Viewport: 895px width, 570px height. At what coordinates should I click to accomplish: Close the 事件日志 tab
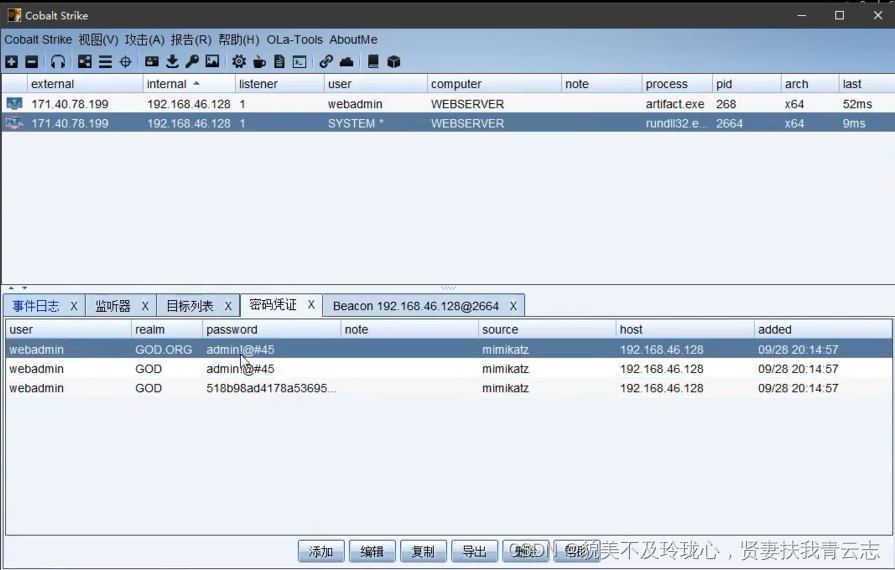tap(74, 306)
